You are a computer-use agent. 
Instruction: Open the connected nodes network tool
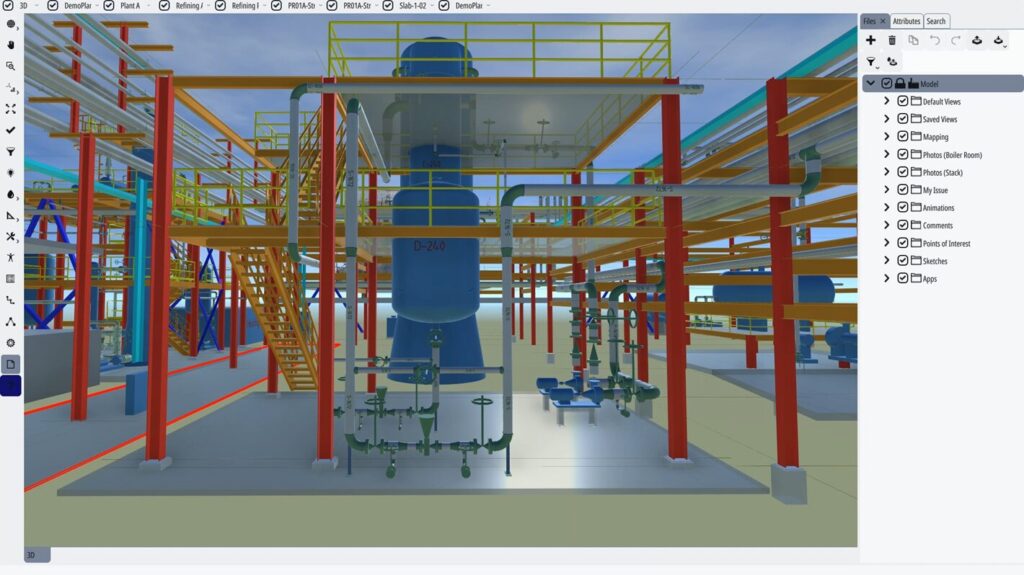point(10,321)
